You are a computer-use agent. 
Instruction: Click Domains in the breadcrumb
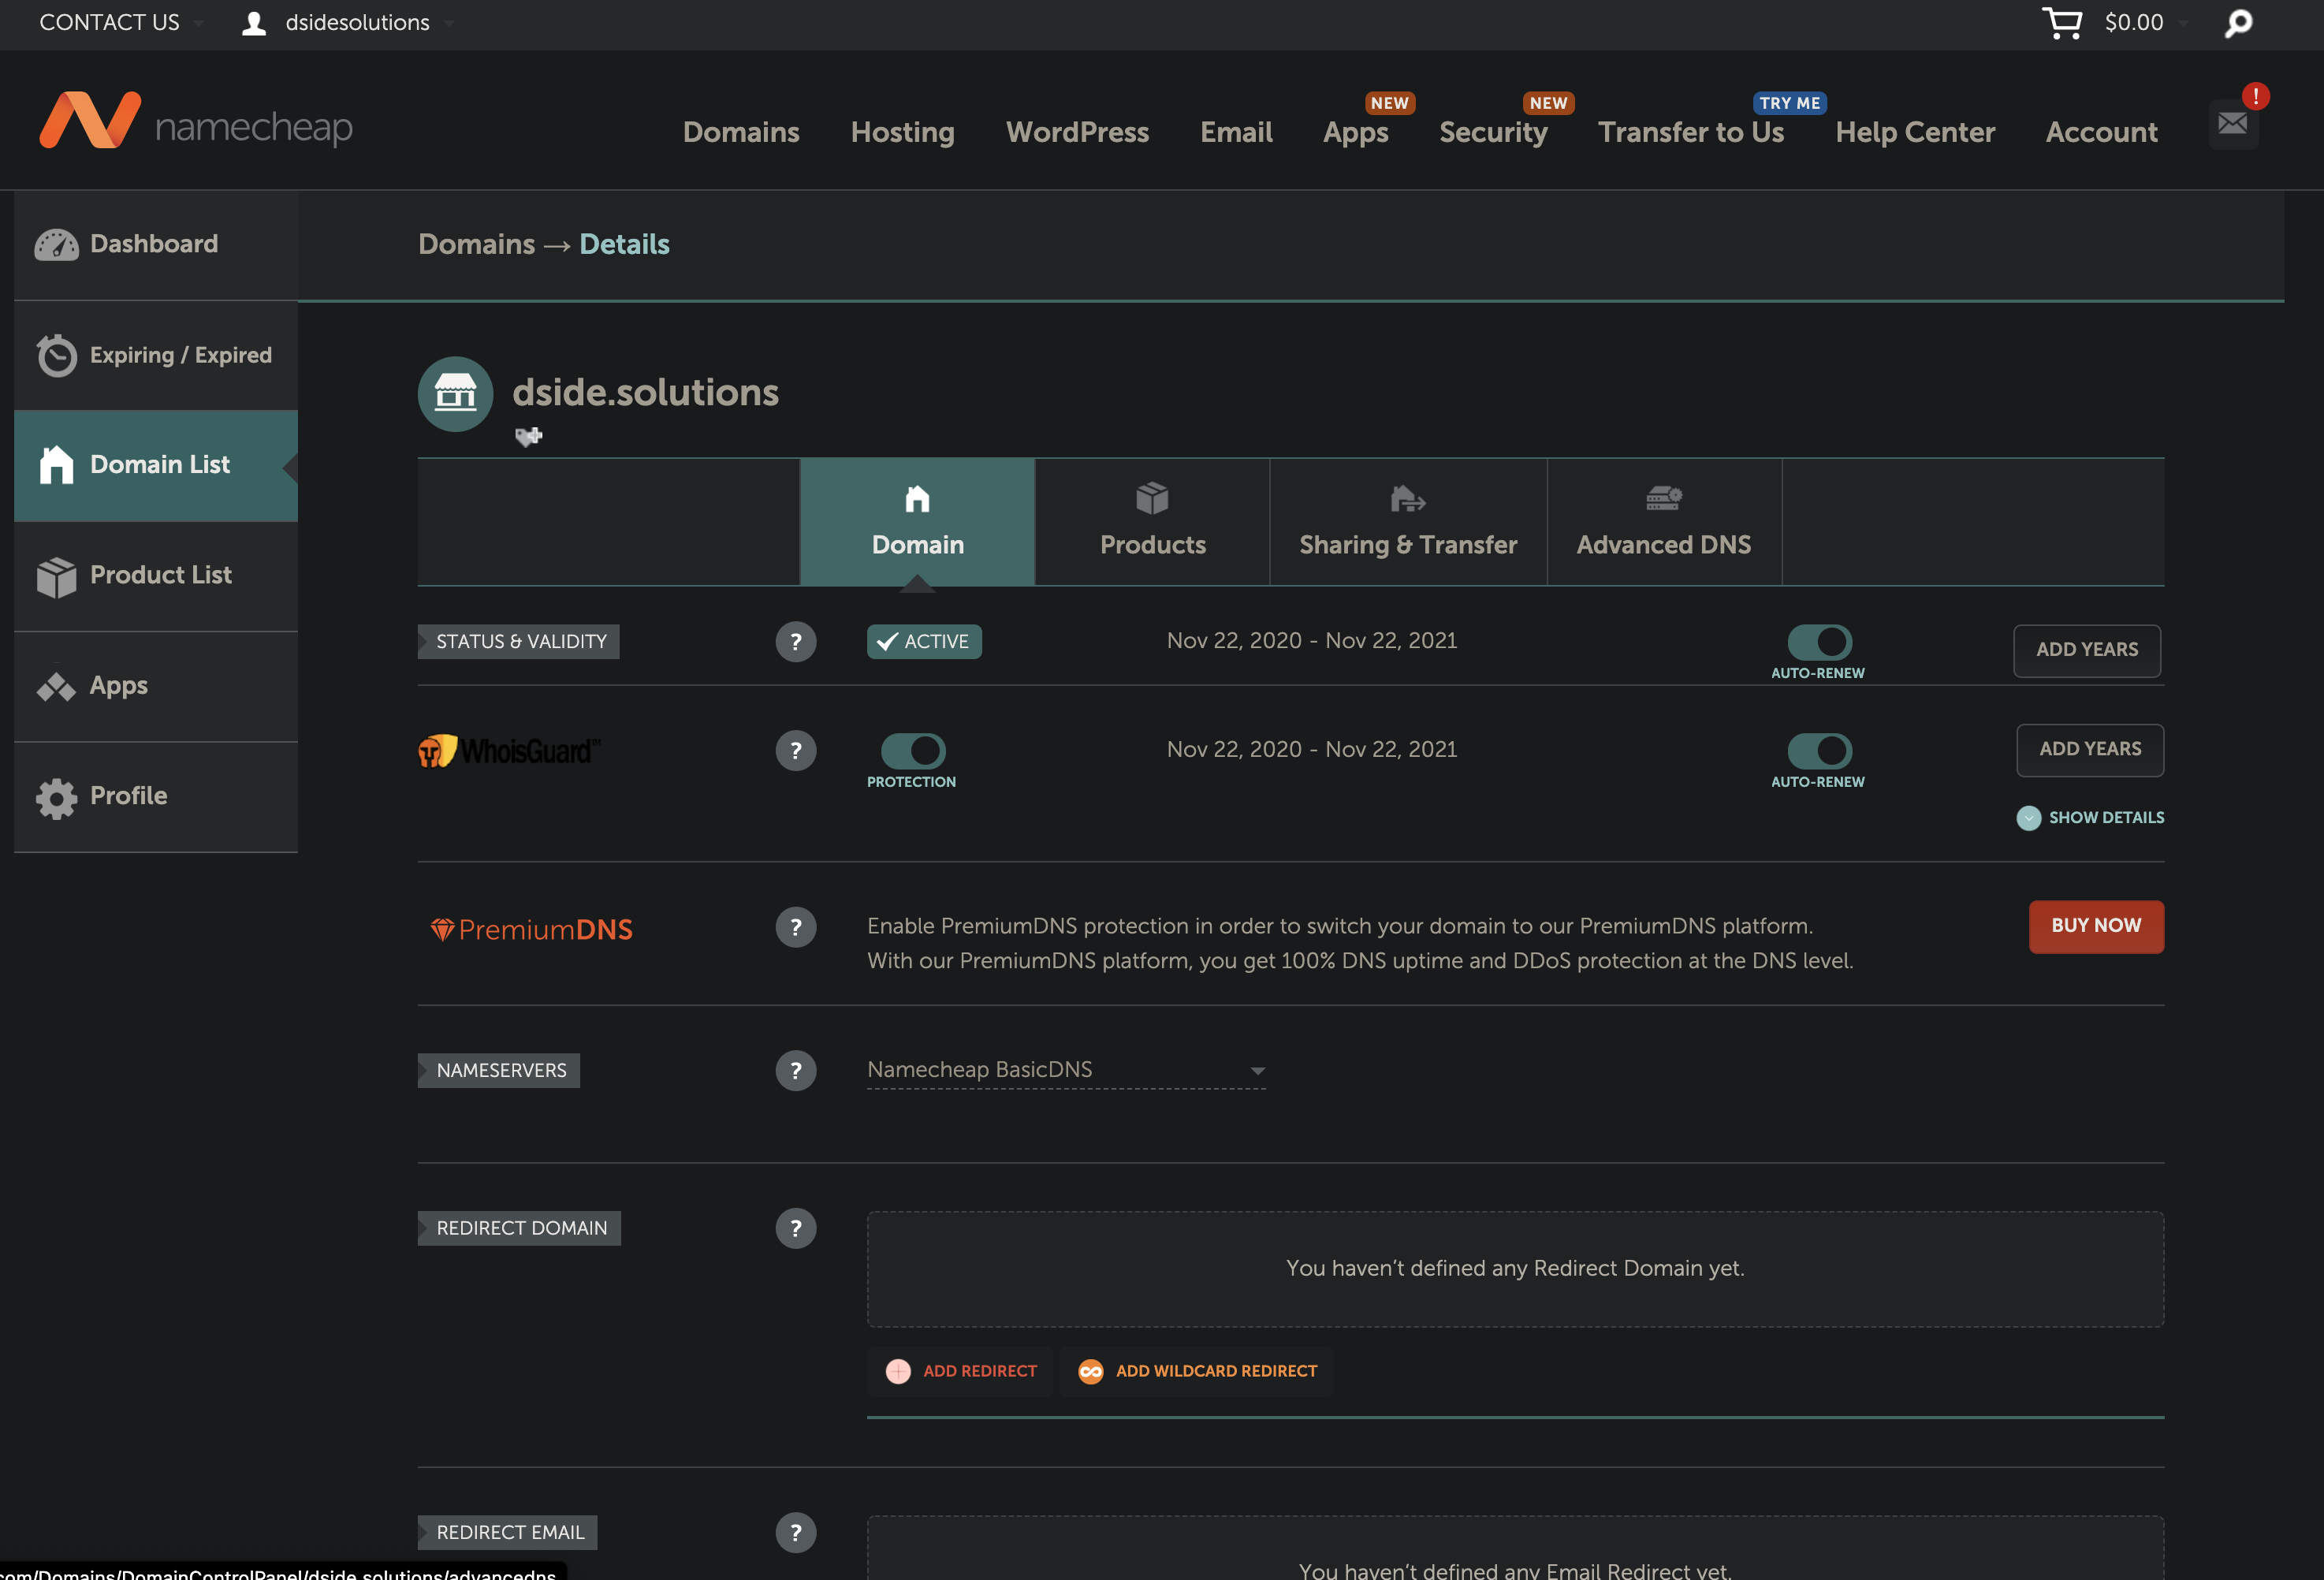476,244
